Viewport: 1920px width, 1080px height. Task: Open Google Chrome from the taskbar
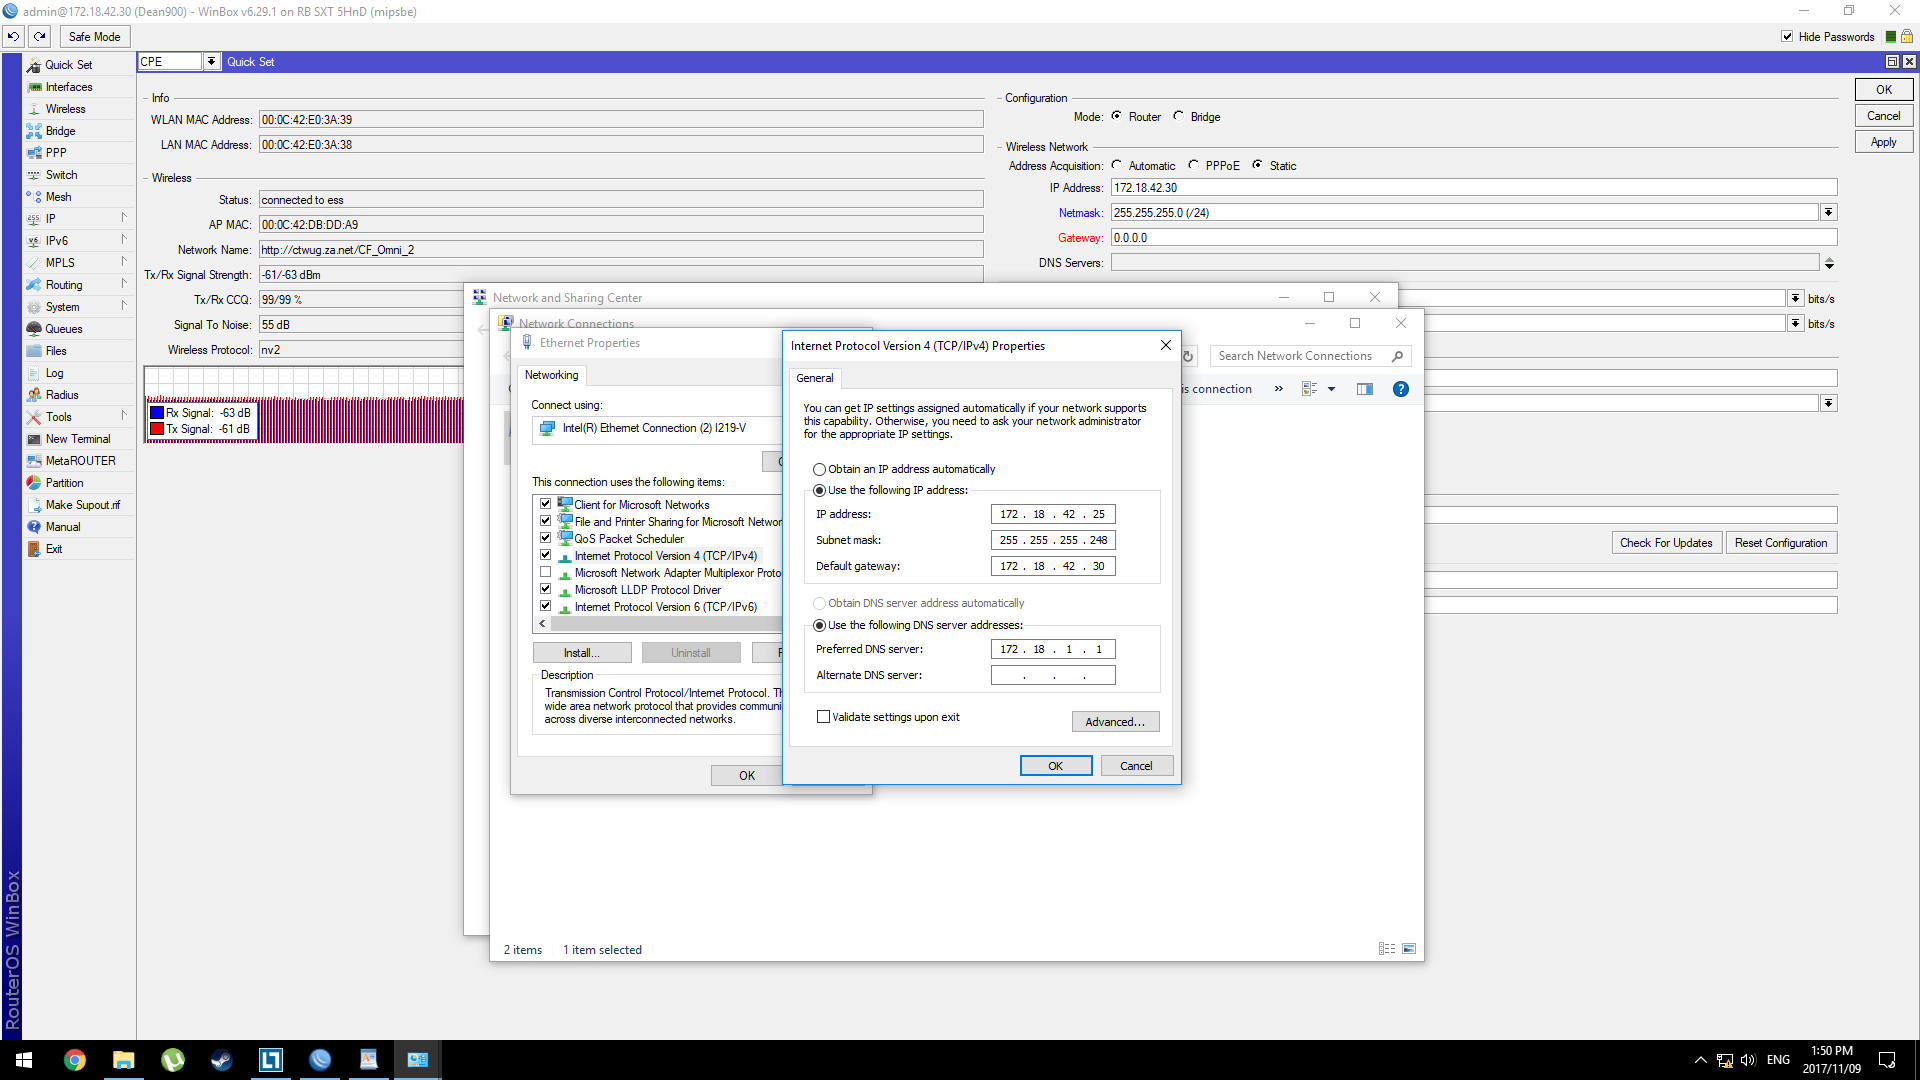[x=75, y=1060]
